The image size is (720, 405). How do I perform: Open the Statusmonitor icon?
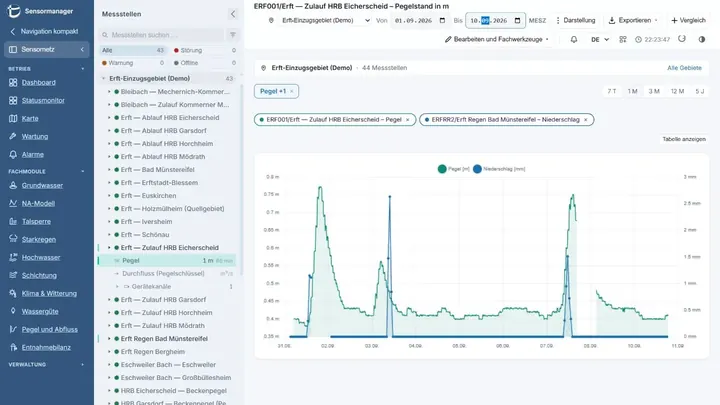[x=13, y=101]
